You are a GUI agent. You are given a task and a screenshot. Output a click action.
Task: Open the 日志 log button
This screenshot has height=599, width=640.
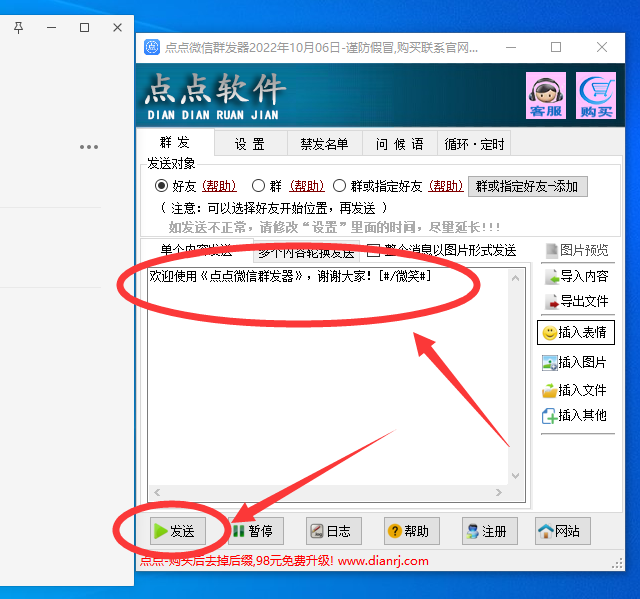(x=334, y=531)
